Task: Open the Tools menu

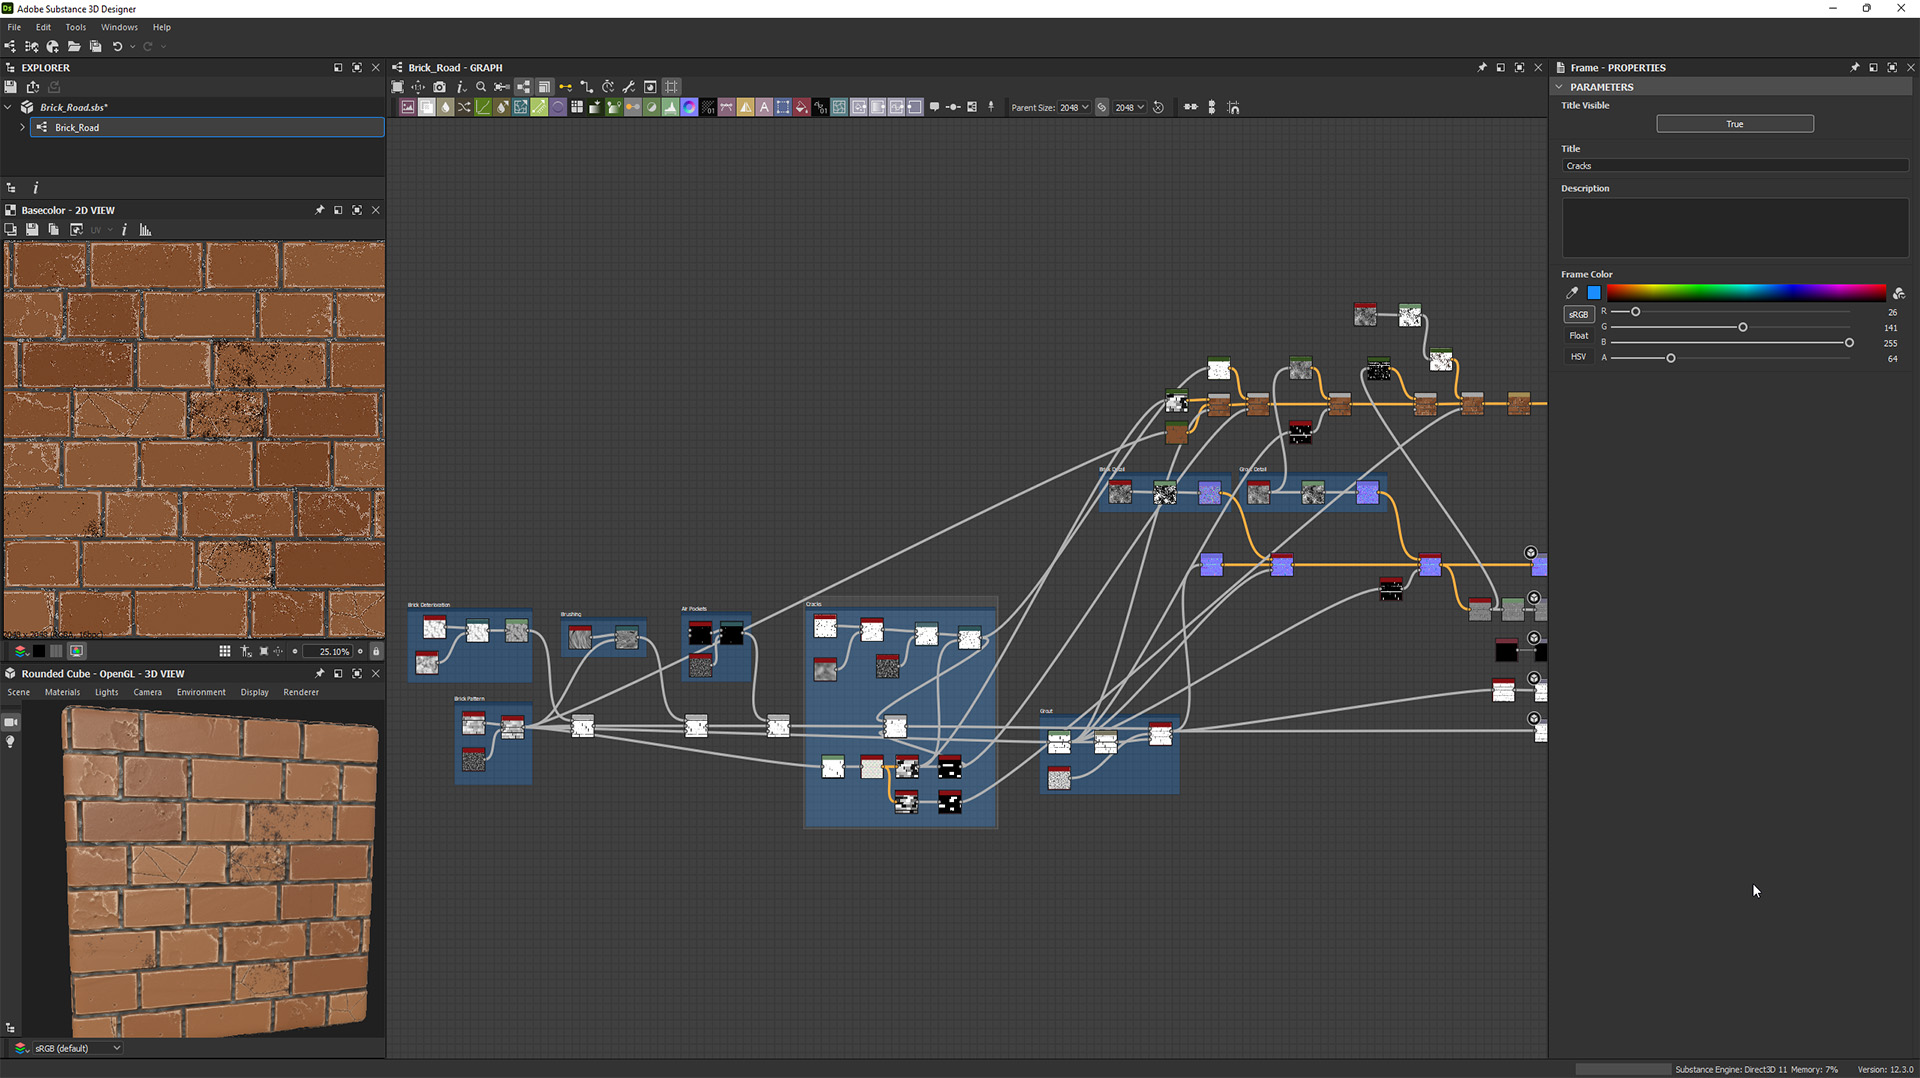Action: click(x=76, y=27)
